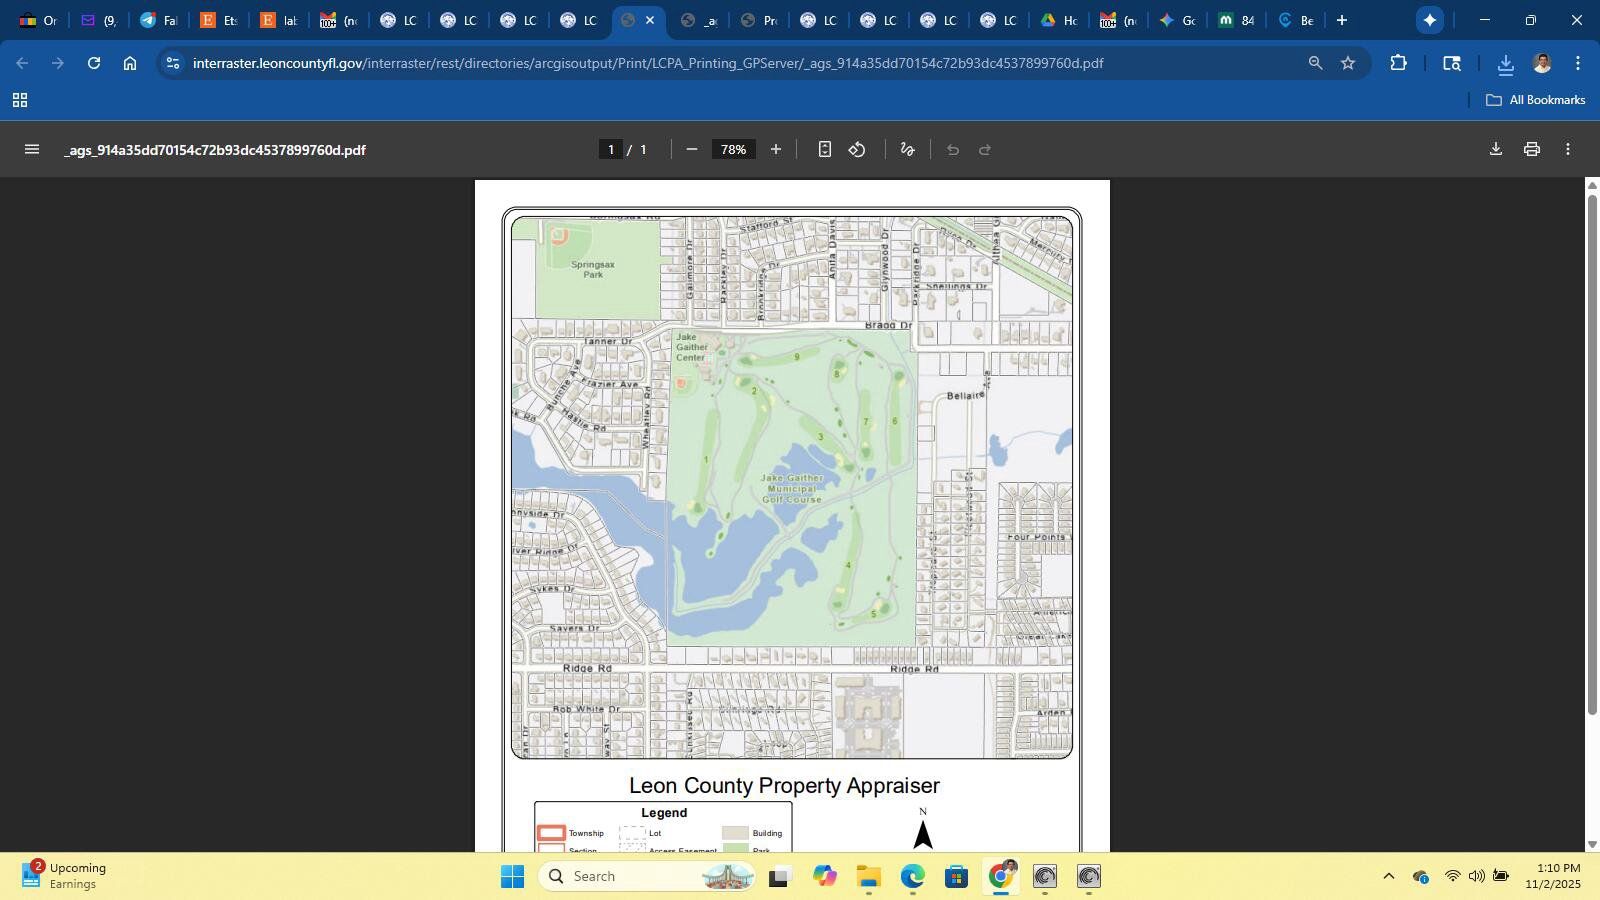Image resolution: width=1600 pixels, height=900 pixels.
Task: Click the vertical scrollbar in PDF viewer
Action: tap(1592, 450)
